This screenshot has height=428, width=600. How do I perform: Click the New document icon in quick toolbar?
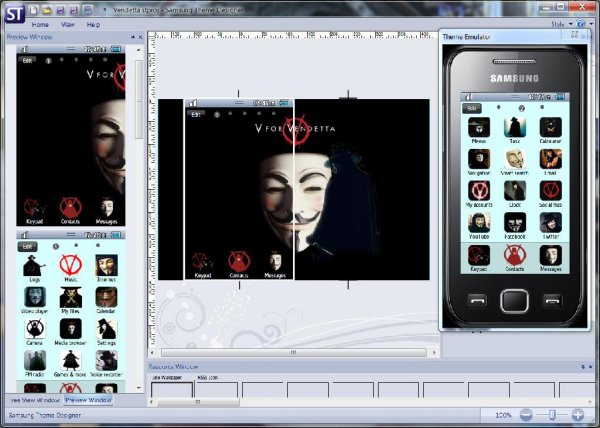(x=34, y=10)
